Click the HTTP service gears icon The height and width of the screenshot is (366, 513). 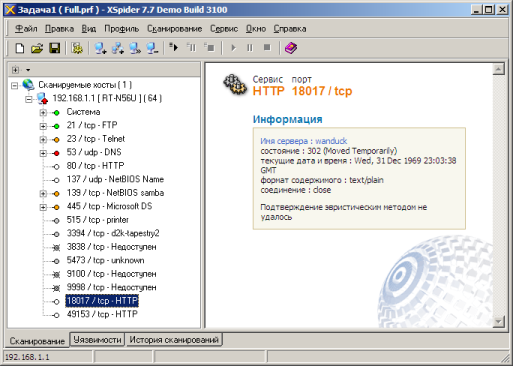point(235,85)
